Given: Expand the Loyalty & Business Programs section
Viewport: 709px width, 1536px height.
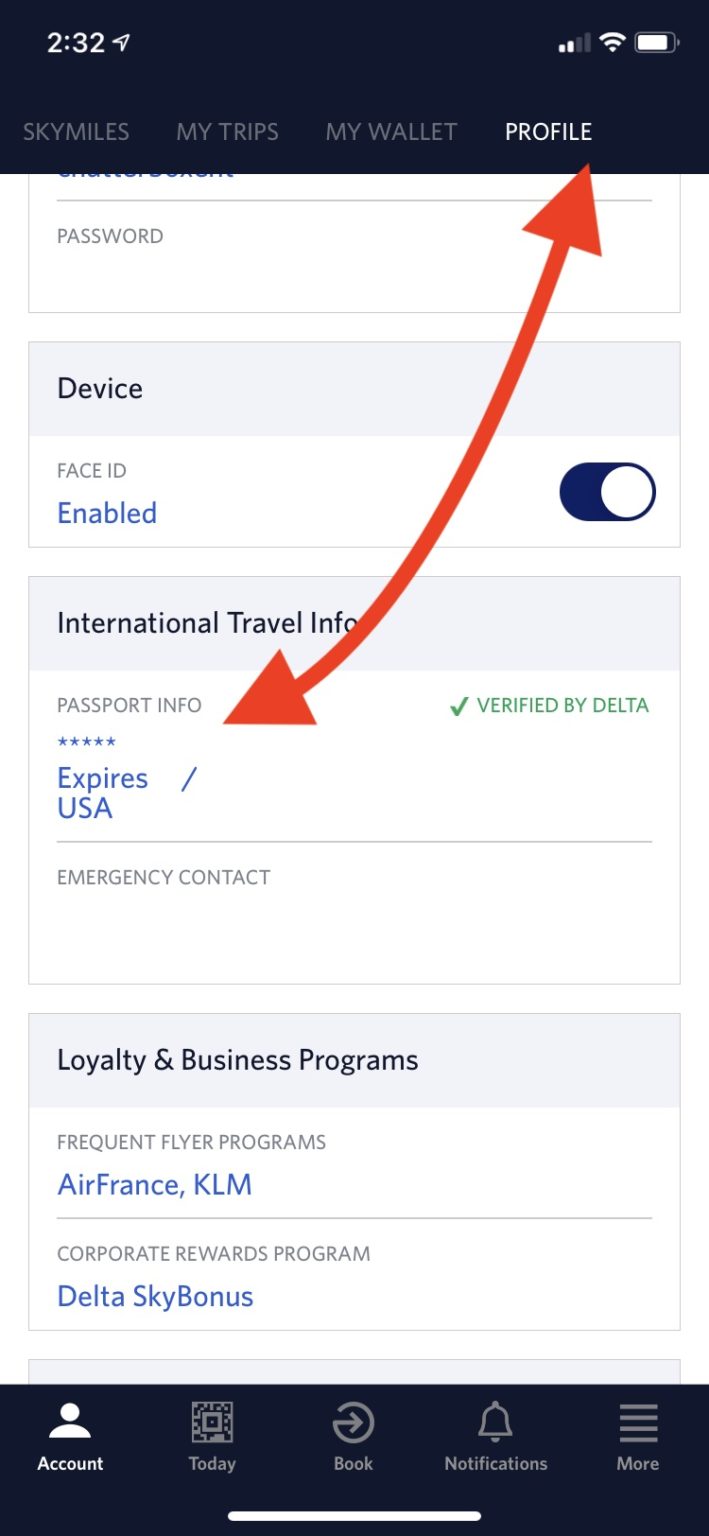Looking at the screenshot, I should click(x=237, y=1060).
